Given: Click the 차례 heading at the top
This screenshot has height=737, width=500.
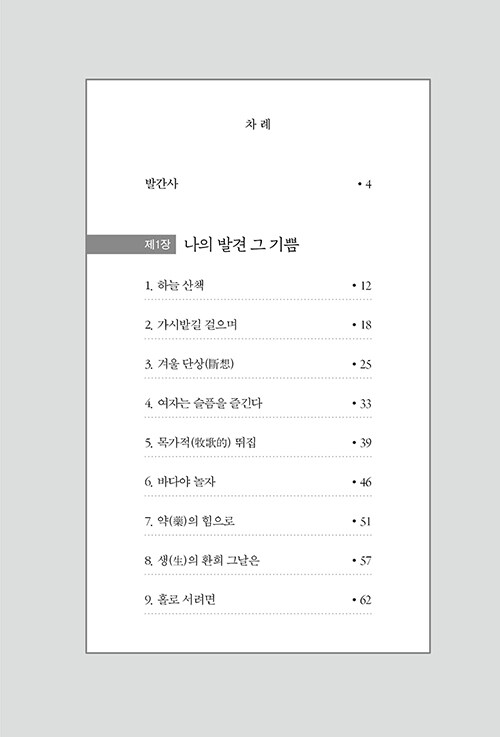Looking at the screenshot, I should 258,124.
